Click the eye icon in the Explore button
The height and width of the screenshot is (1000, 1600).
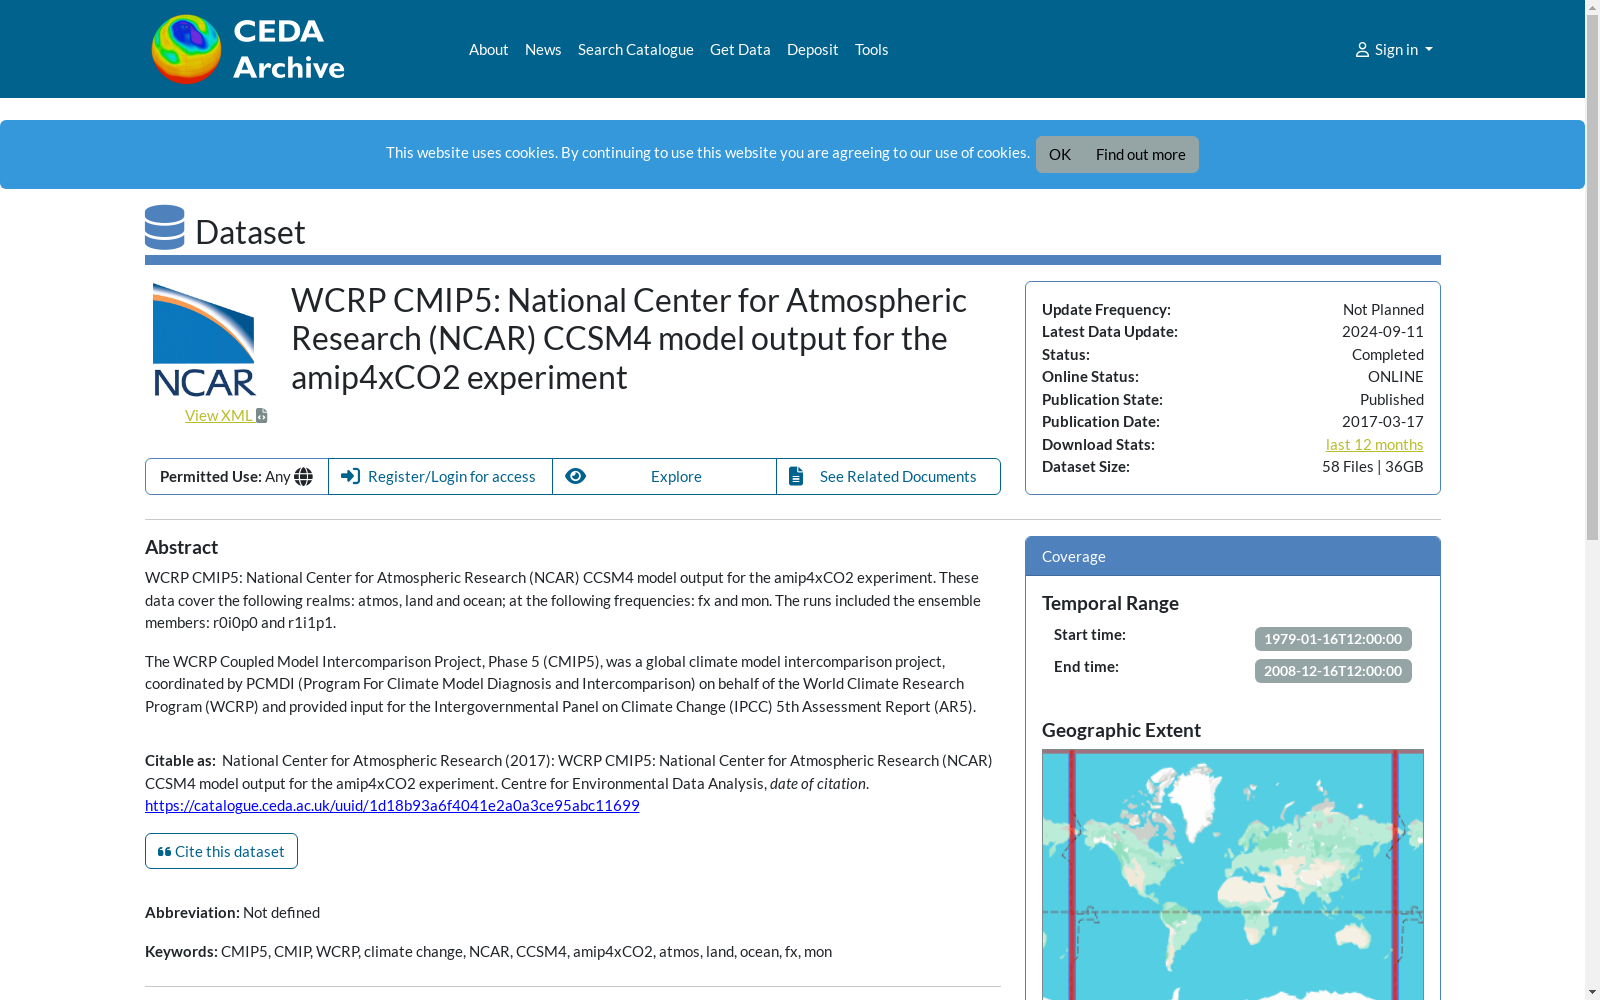pos(575,476)
